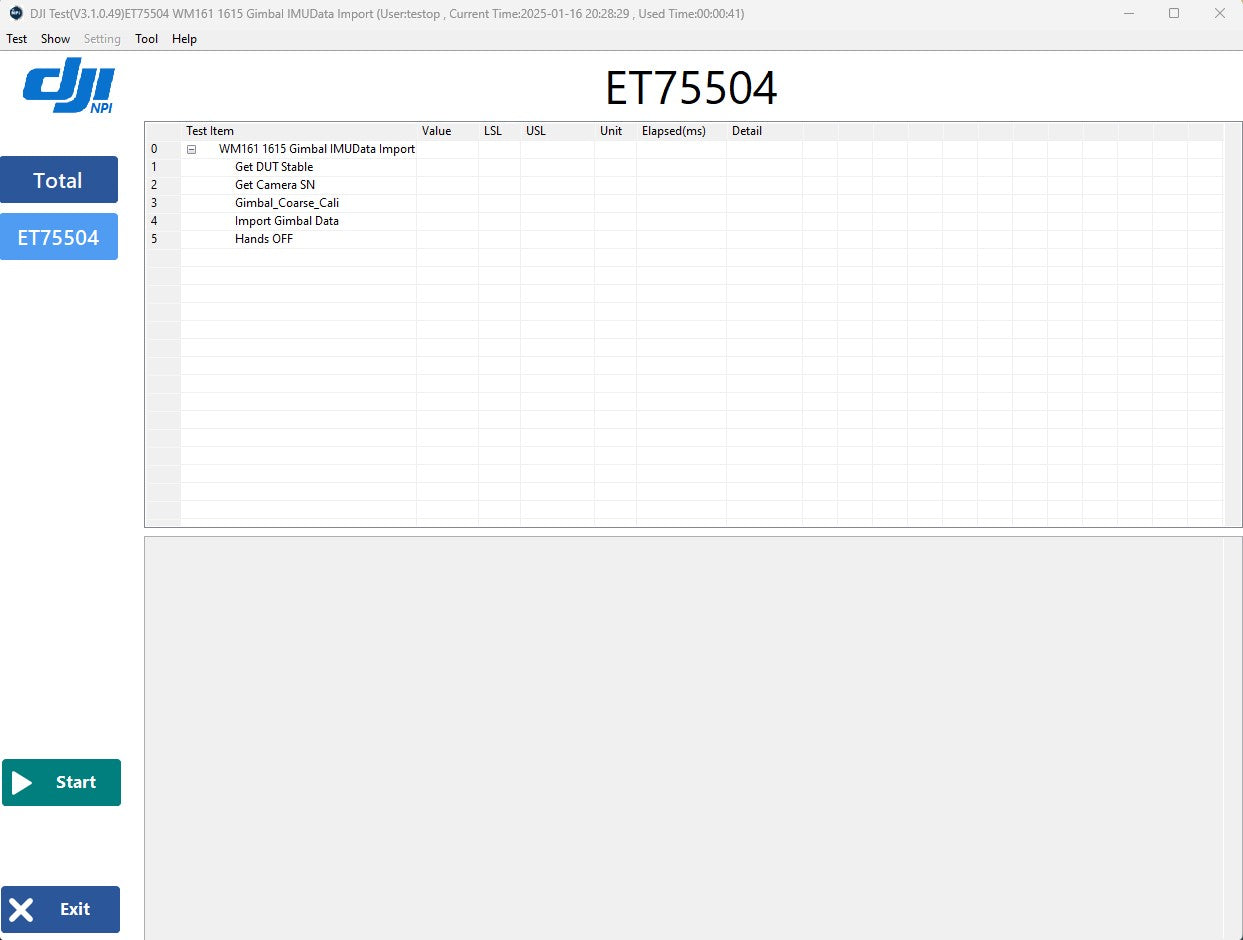
Task: Open the Tool menu
Action: [146, 39]
